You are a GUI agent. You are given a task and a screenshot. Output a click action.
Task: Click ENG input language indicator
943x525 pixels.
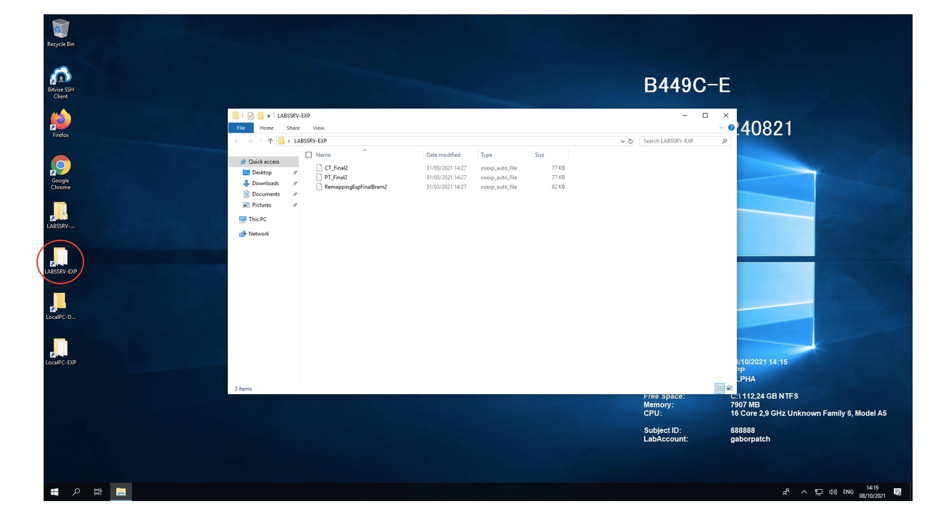coord(848,492)
